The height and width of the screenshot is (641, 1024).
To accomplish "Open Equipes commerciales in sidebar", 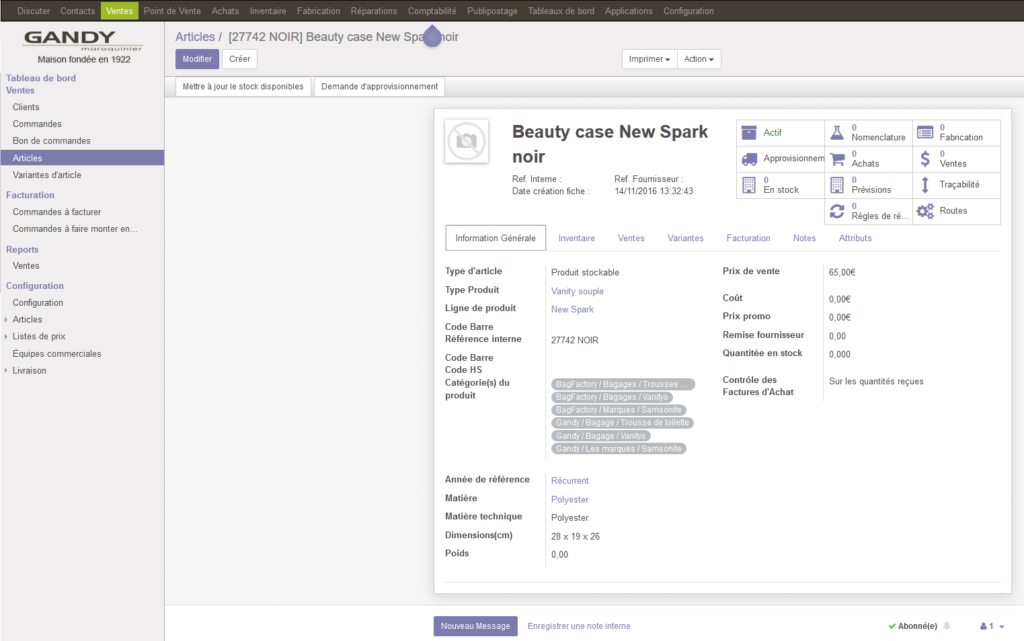I will [x=57, y=354].
